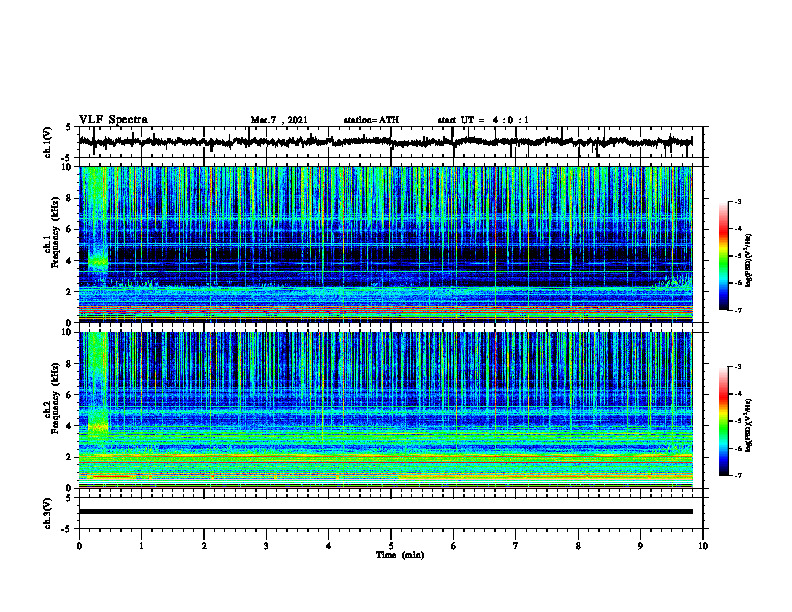792x612 pixels.
Task: Click the "Time (min)" axis title
Action: tap(400, 555)
